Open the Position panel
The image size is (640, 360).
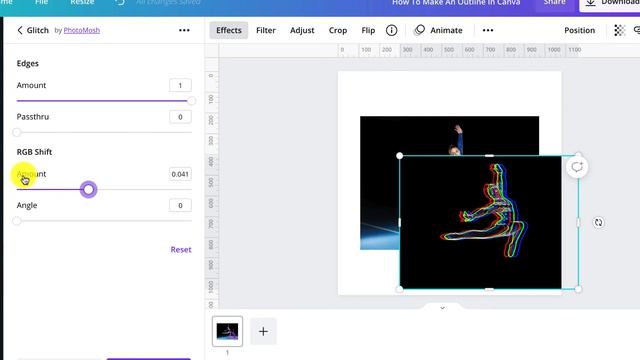coord(579,30)
